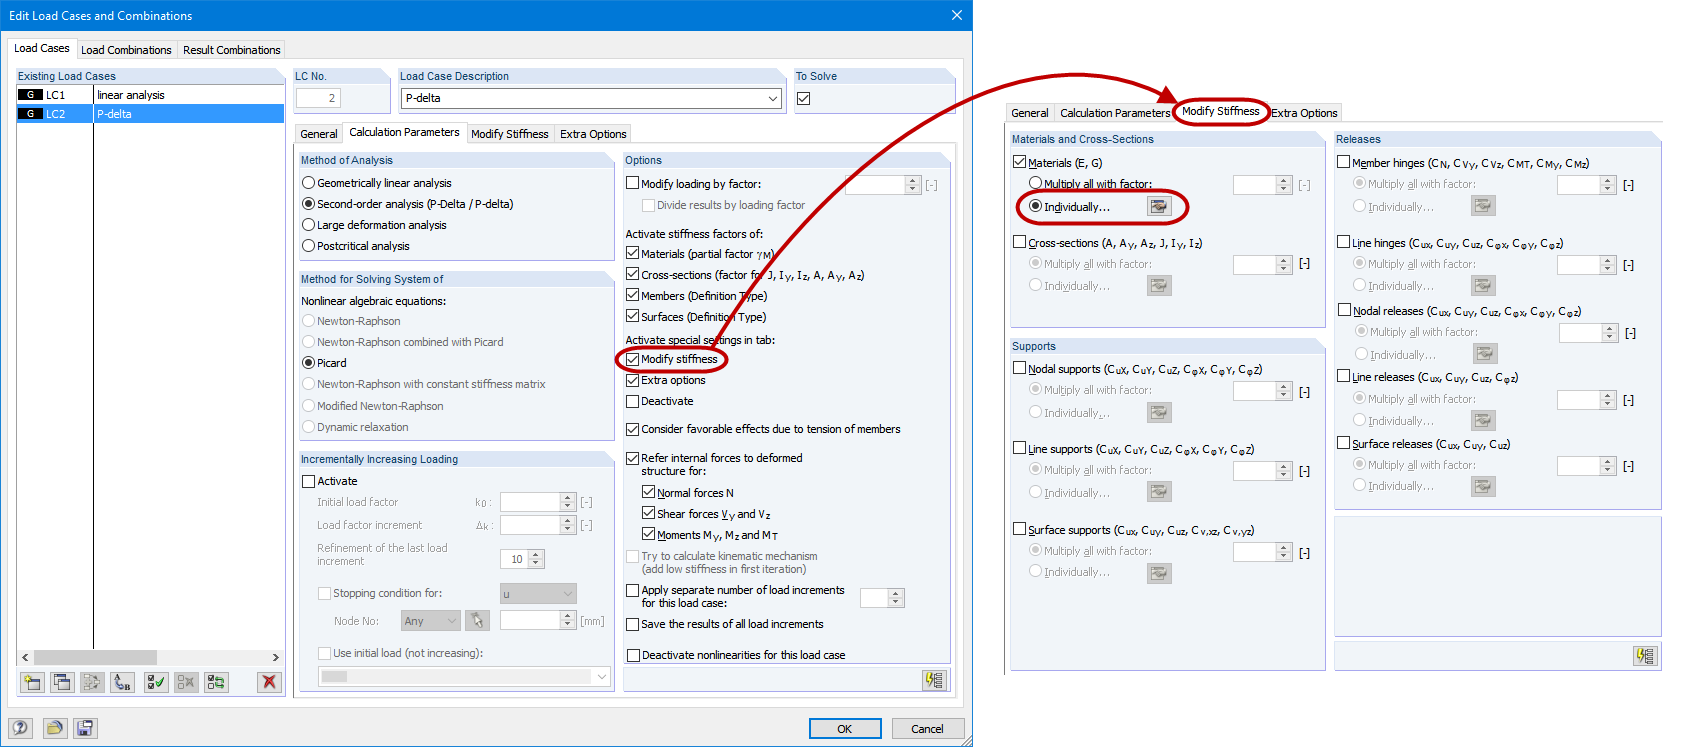This screenshot has width=1681, height=747.
Task: Click Nodal releases Individually edit icon
Action: 1485,353
